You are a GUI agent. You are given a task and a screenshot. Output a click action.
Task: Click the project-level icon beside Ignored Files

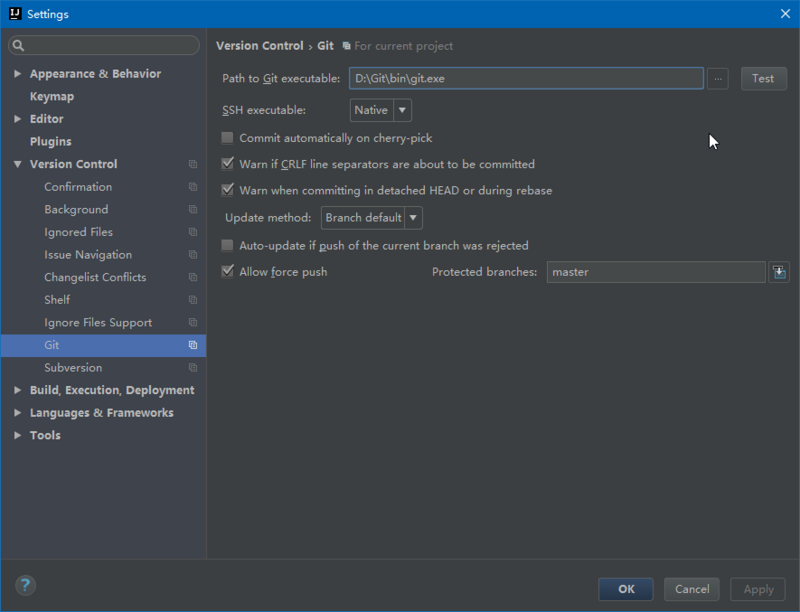tap(193, 232)
